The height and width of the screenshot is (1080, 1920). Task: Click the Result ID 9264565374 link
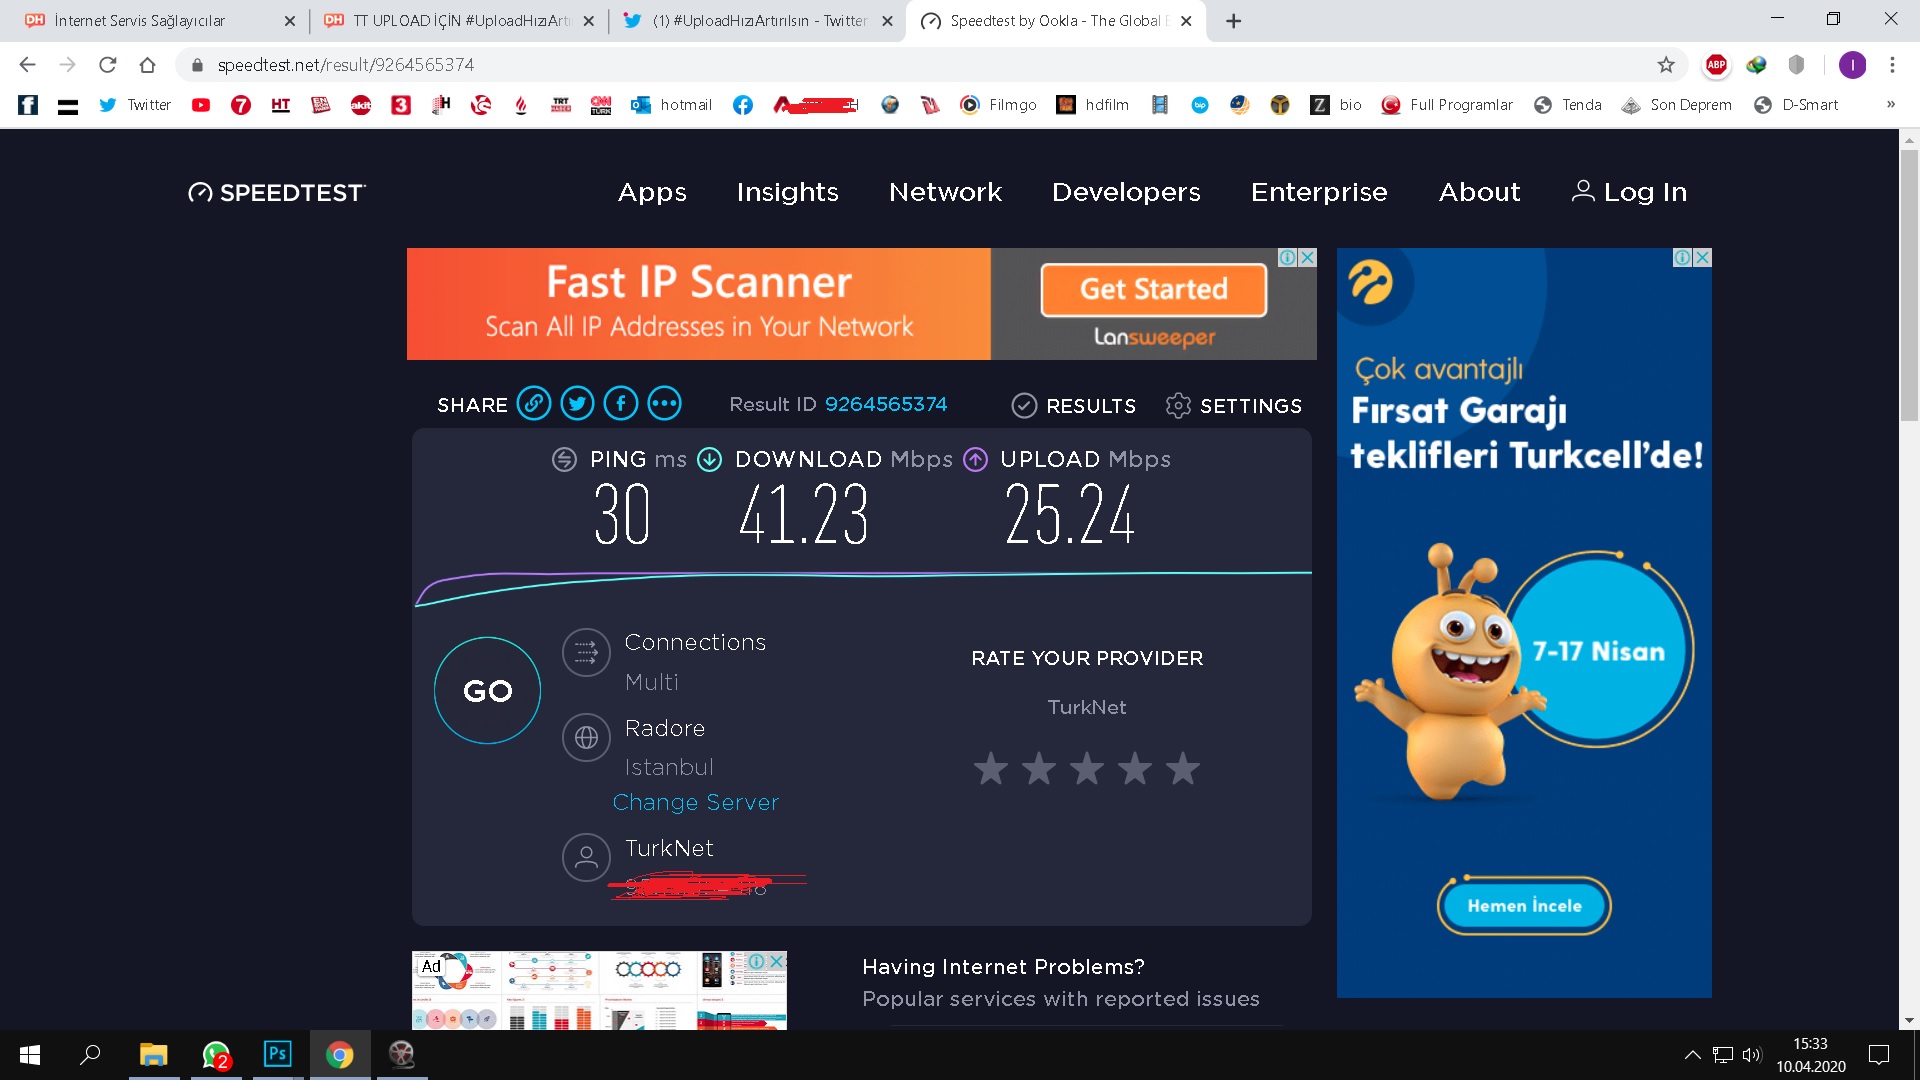(886, 404)
